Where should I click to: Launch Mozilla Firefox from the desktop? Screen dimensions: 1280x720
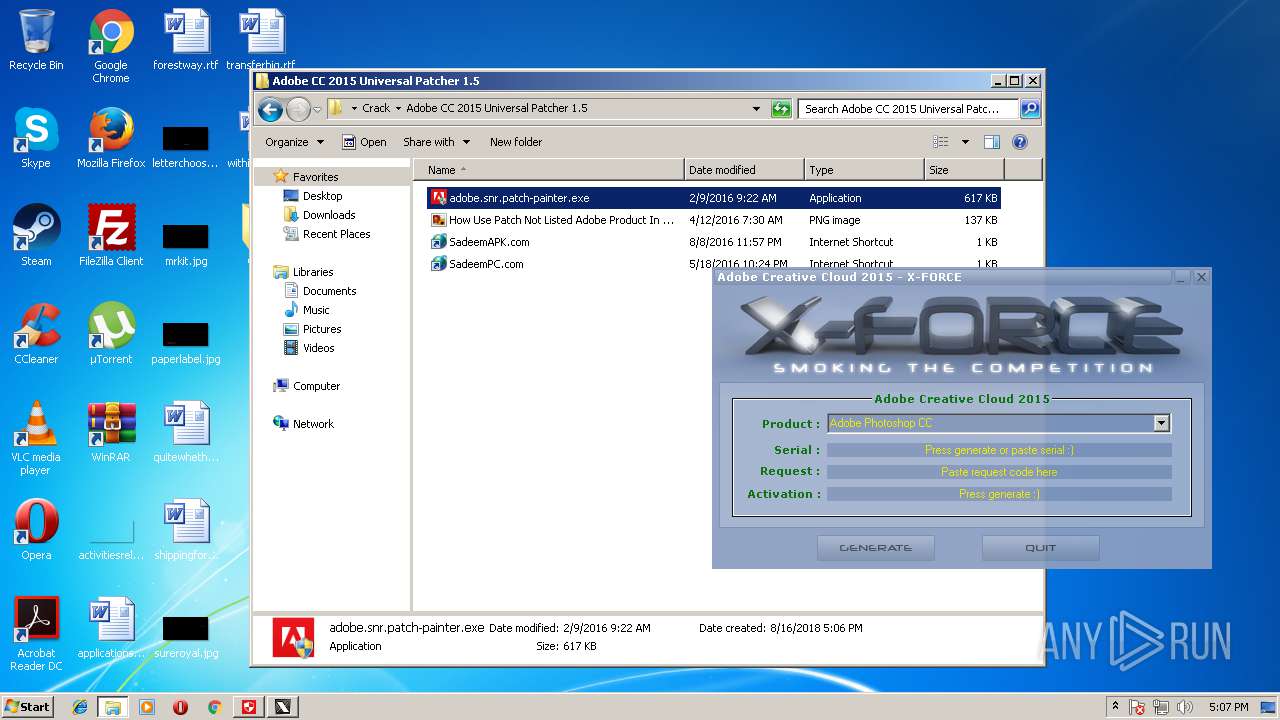point(111,138)
